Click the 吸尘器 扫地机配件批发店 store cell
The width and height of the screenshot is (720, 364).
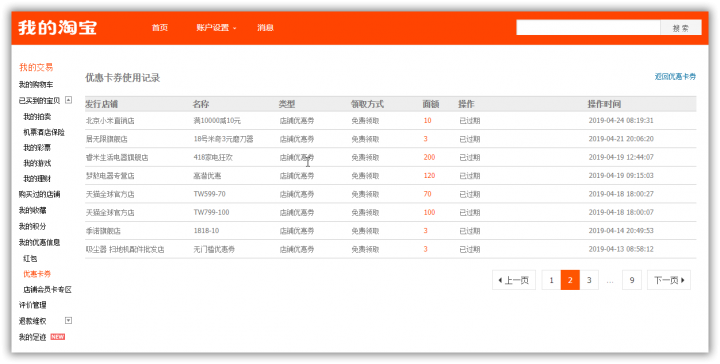tap(125, 249)
